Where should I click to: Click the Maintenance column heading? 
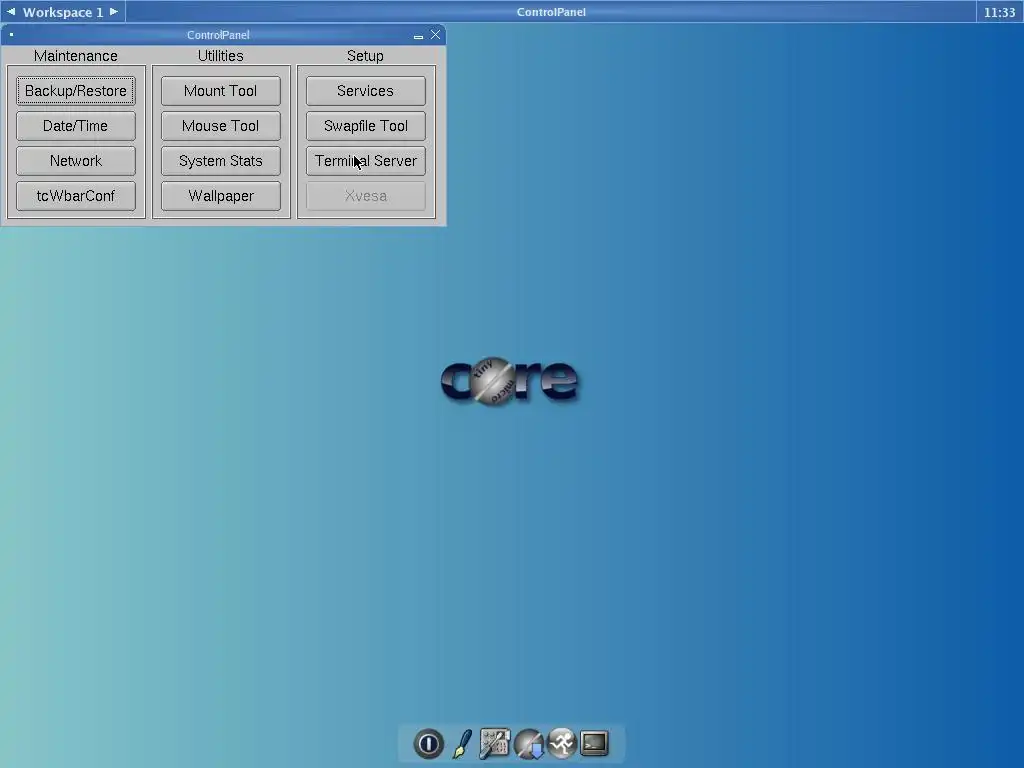point(76,56)
